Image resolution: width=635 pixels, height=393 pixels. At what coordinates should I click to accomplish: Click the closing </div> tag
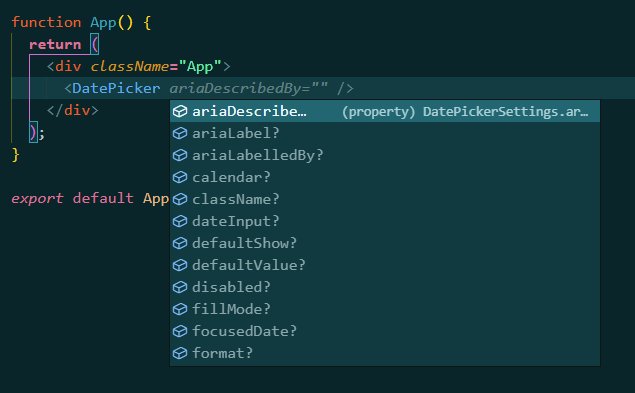point(72,110)
